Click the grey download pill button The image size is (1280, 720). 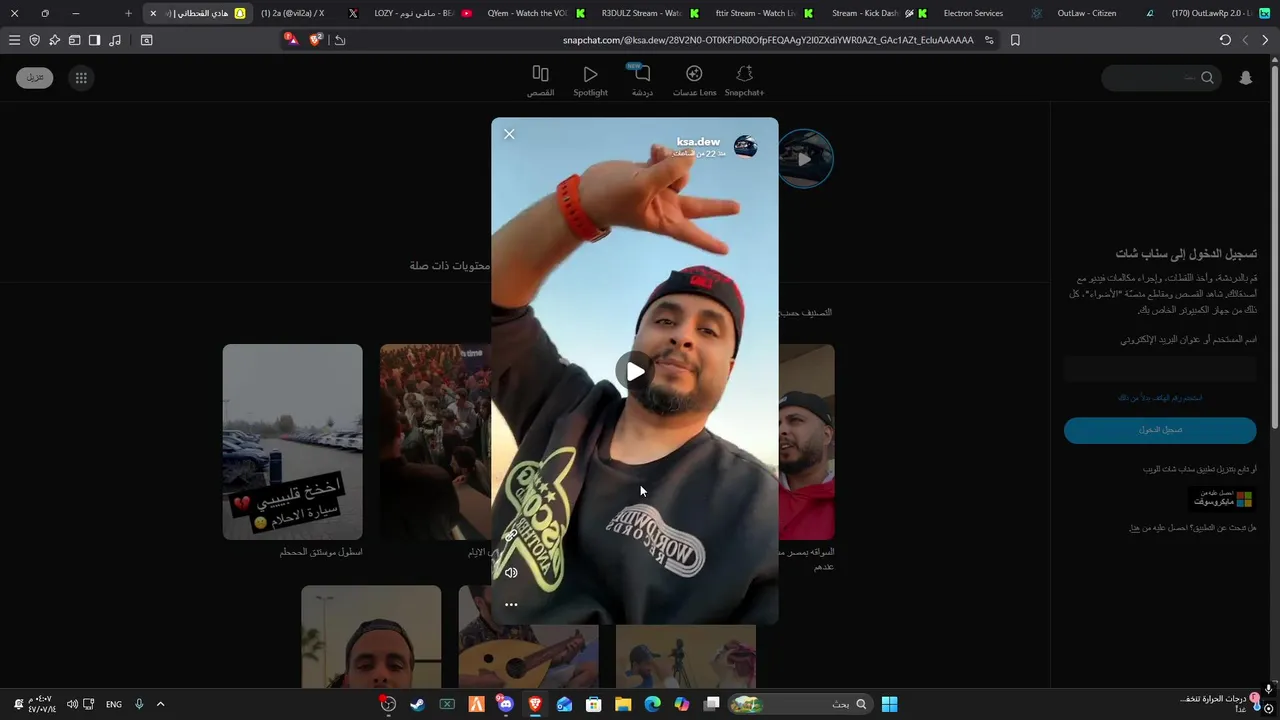click(x=35, y=78)
